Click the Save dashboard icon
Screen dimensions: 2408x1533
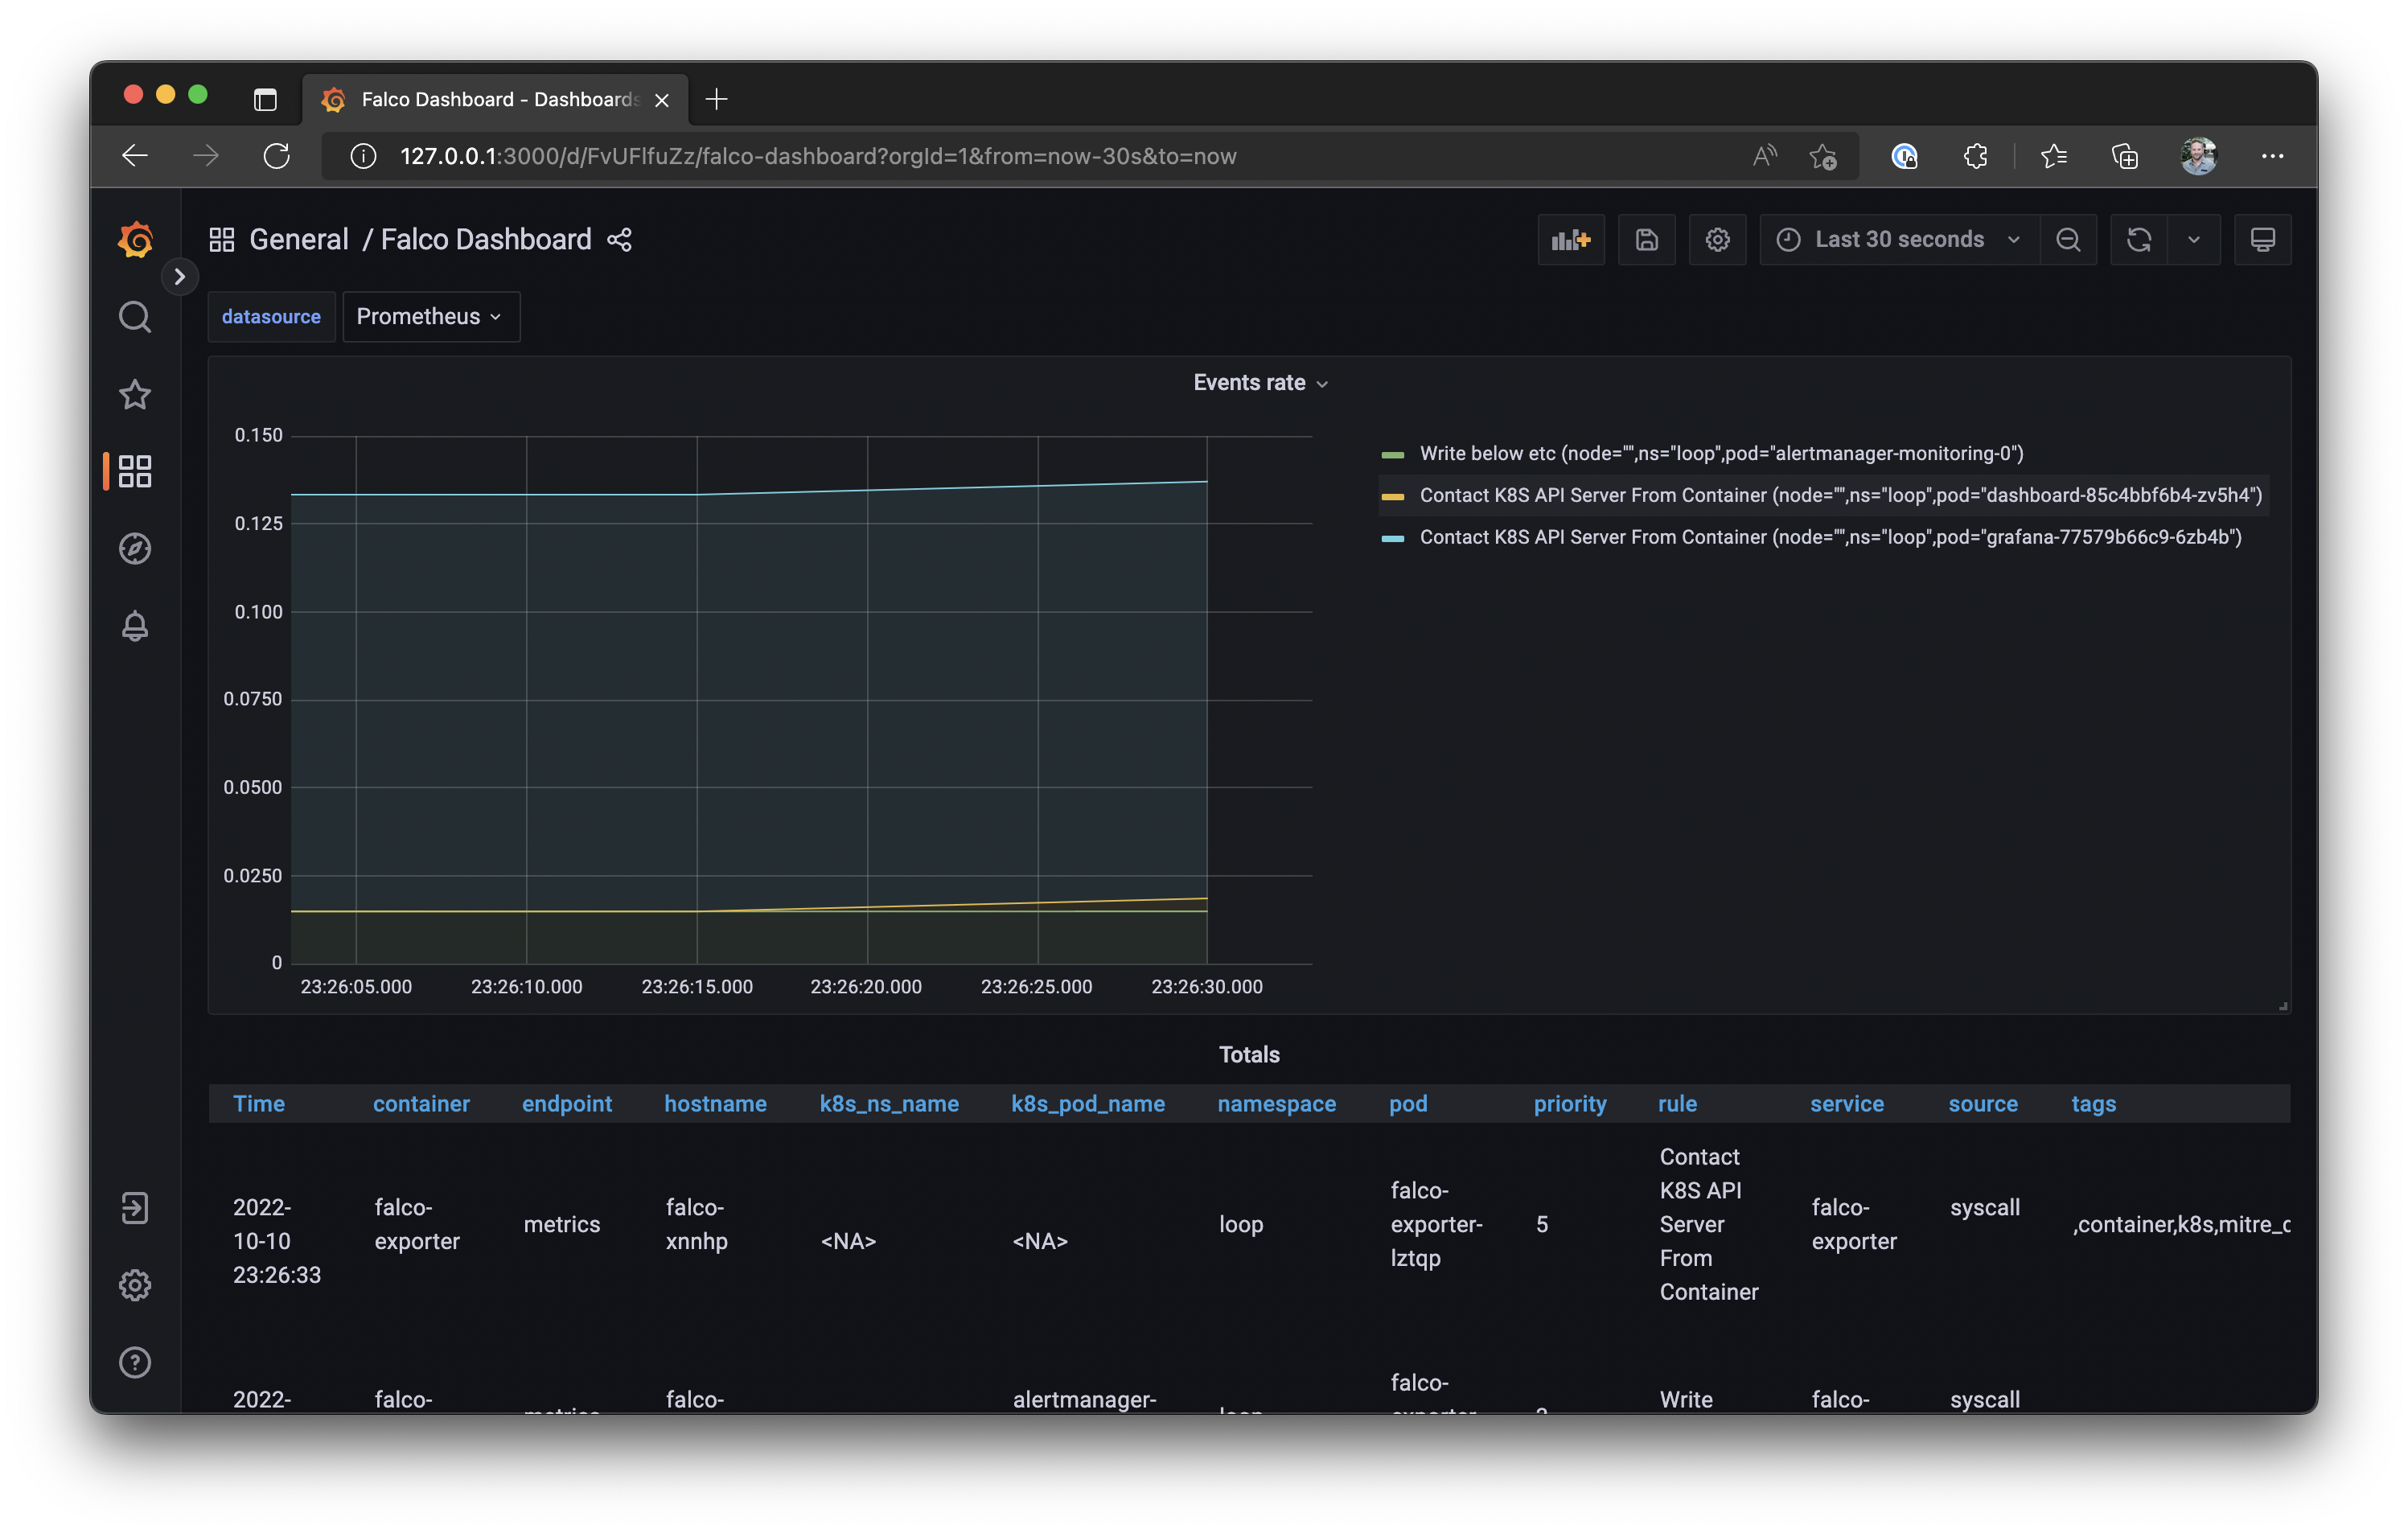[x=1646, y=240]
